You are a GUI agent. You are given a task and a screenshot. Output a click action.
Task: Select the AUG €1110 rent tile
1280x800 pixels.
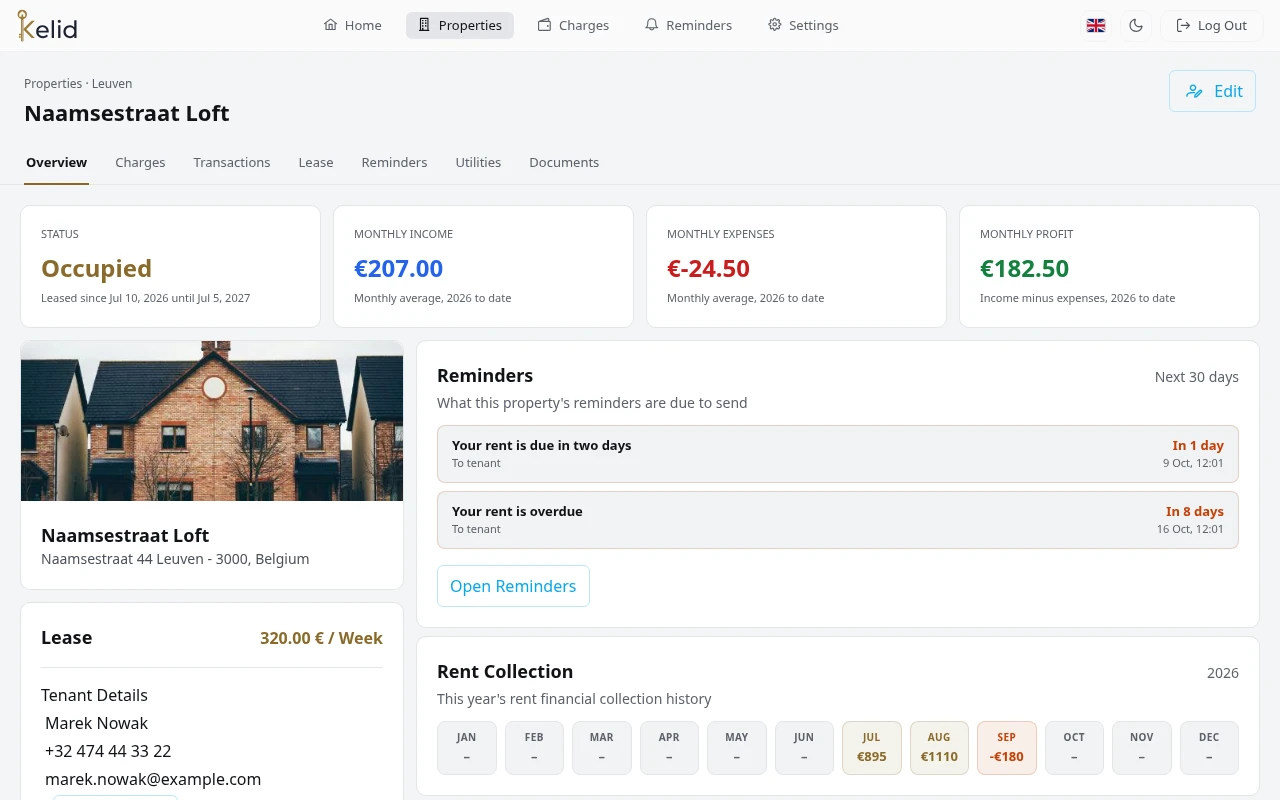tap(939, 748)
